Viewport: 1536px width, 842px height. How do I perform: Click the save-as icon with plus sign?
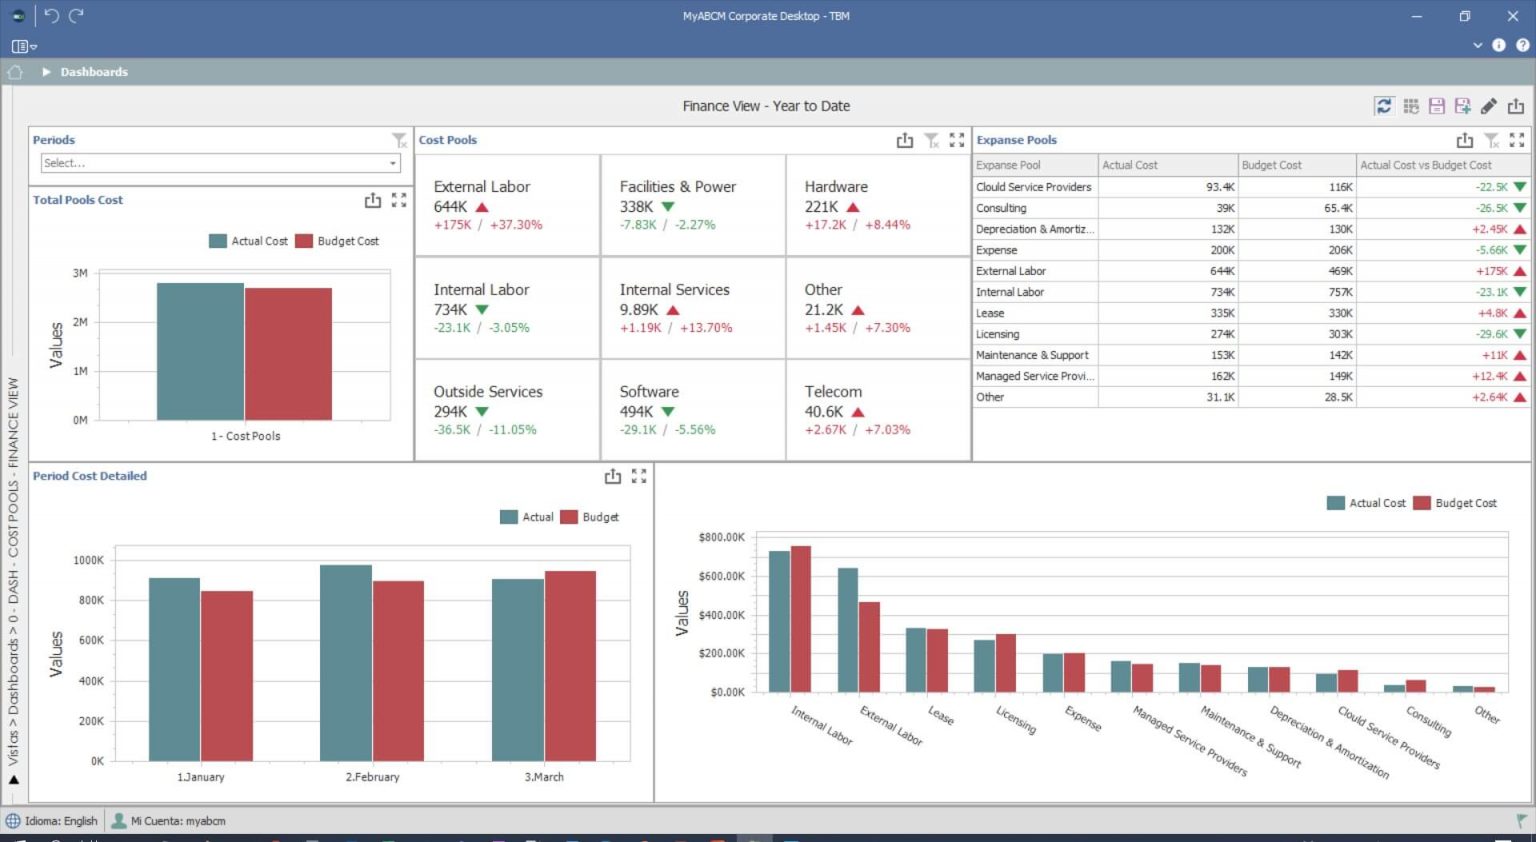(x=1462, y=106)
